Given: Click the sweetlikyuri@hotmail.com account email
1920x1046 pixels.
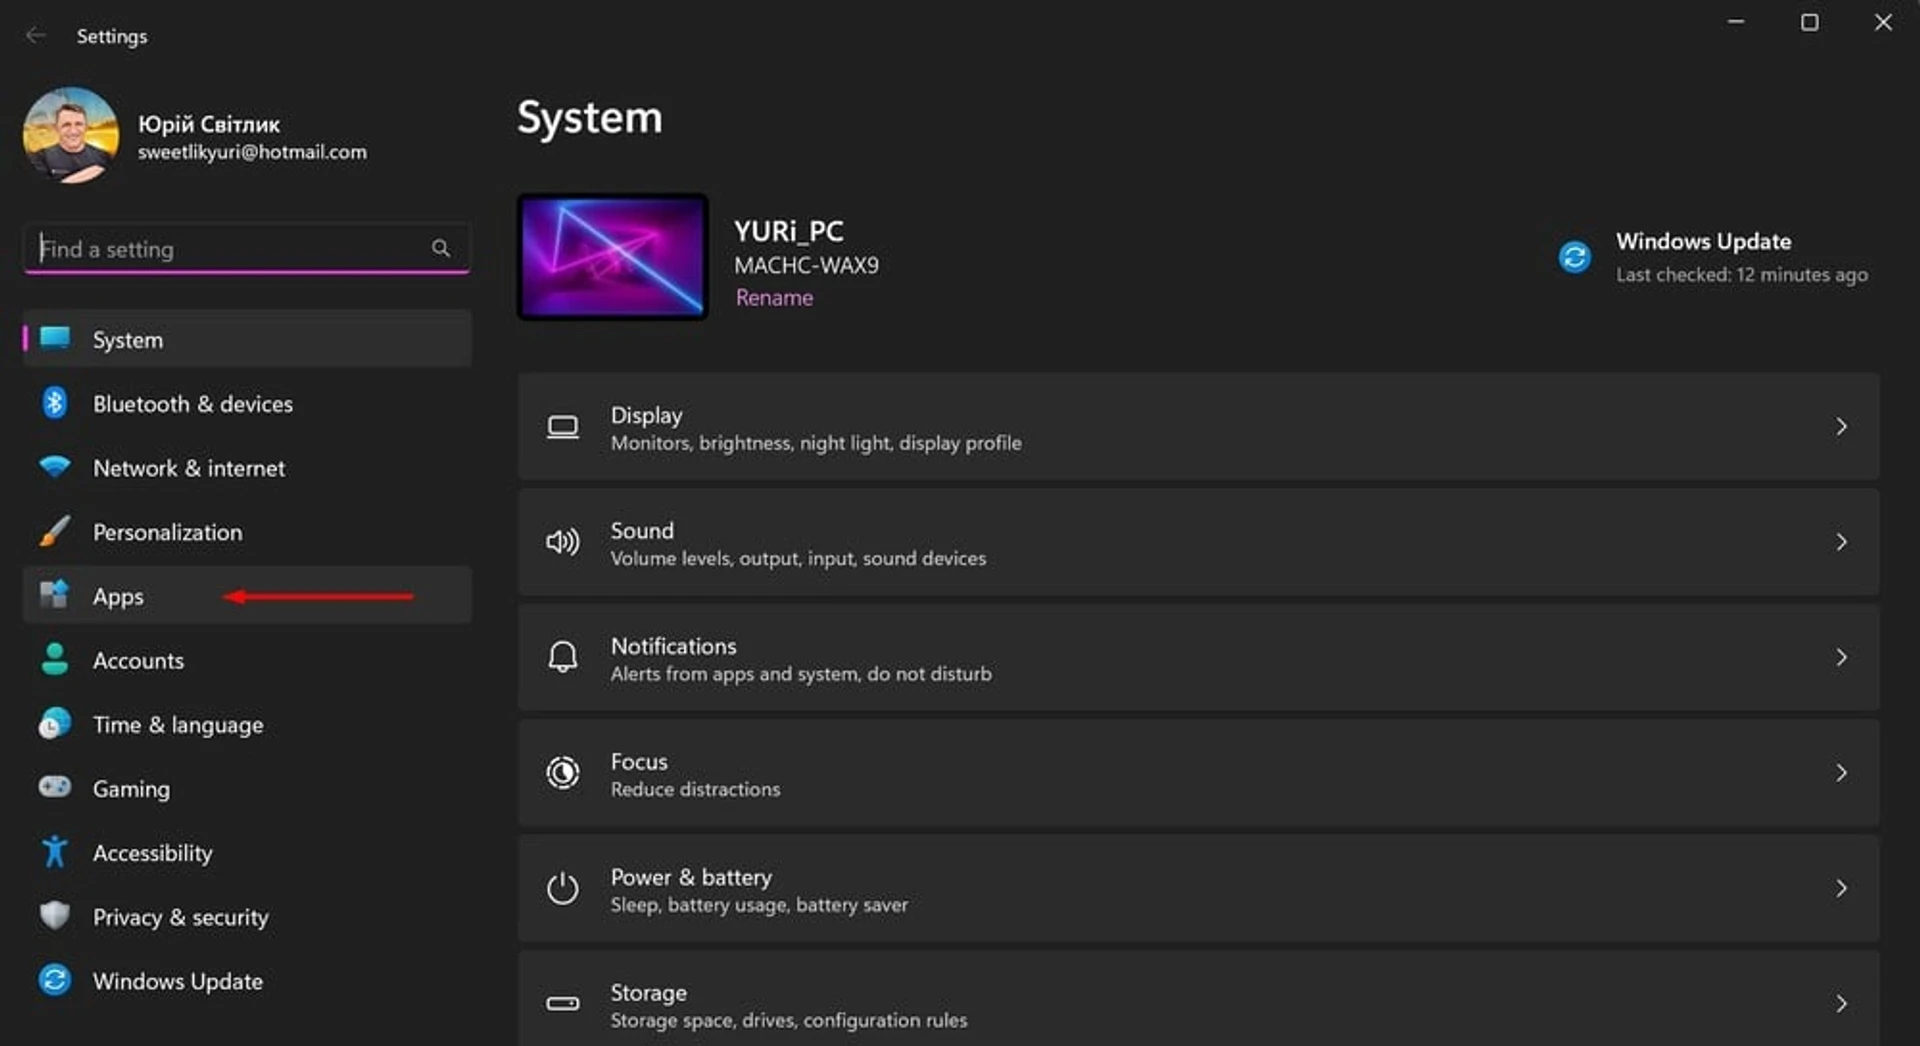Looking at the screenshot, I should coord(252,152).
